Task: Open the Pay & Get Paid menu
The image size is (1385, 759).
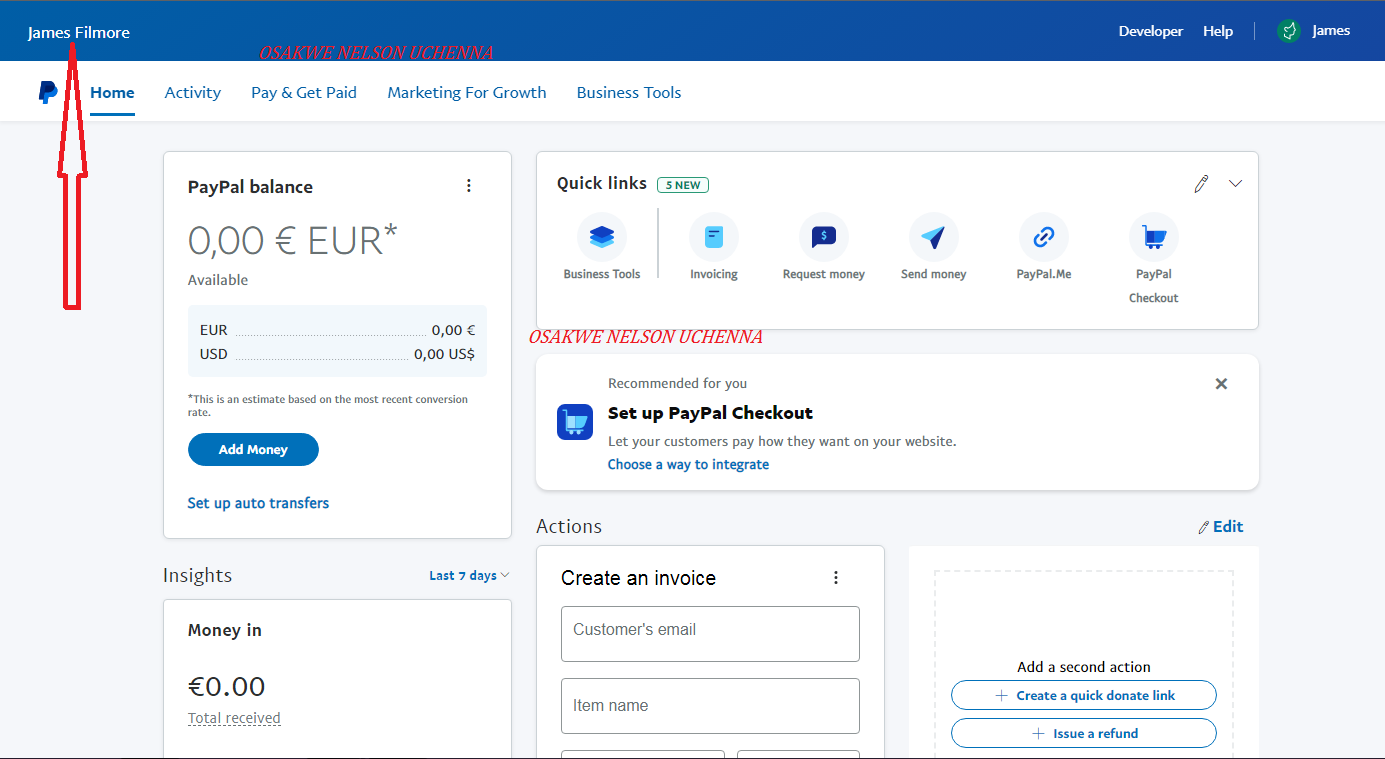Action: (304, 92)
